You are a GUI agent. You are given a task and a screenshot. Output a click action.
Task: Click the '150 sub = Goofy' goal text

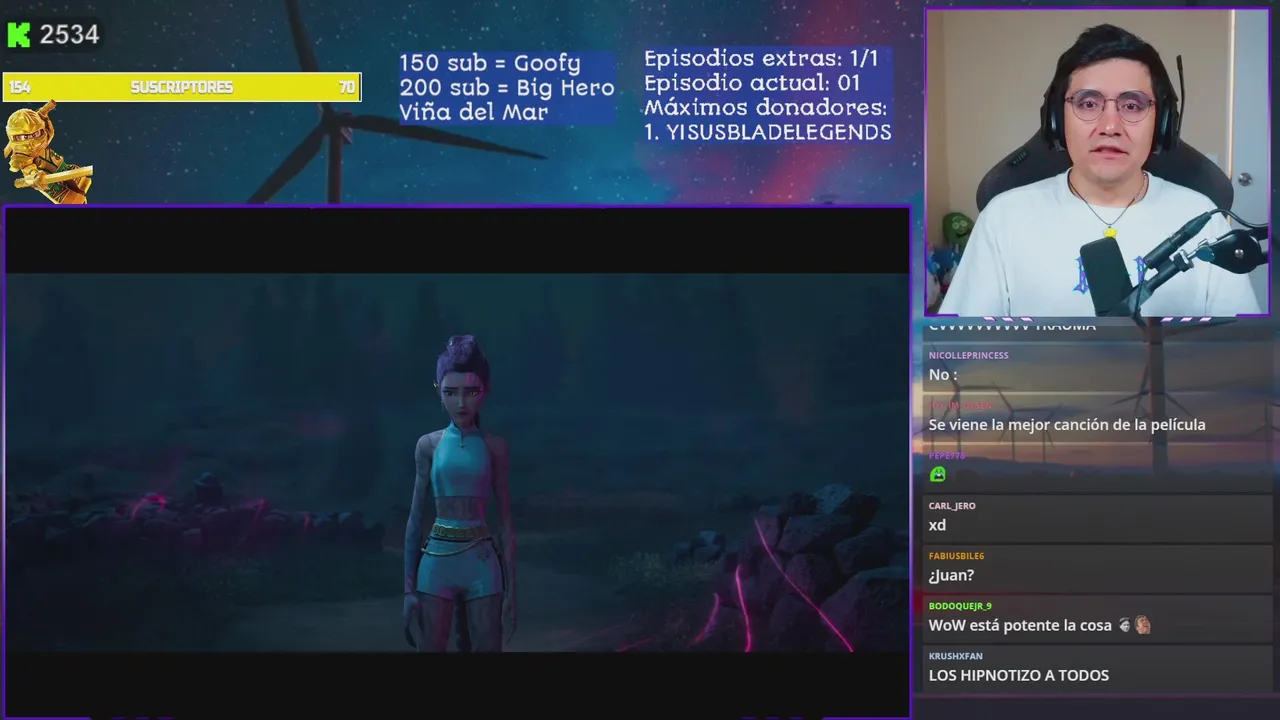coord(490,63)
